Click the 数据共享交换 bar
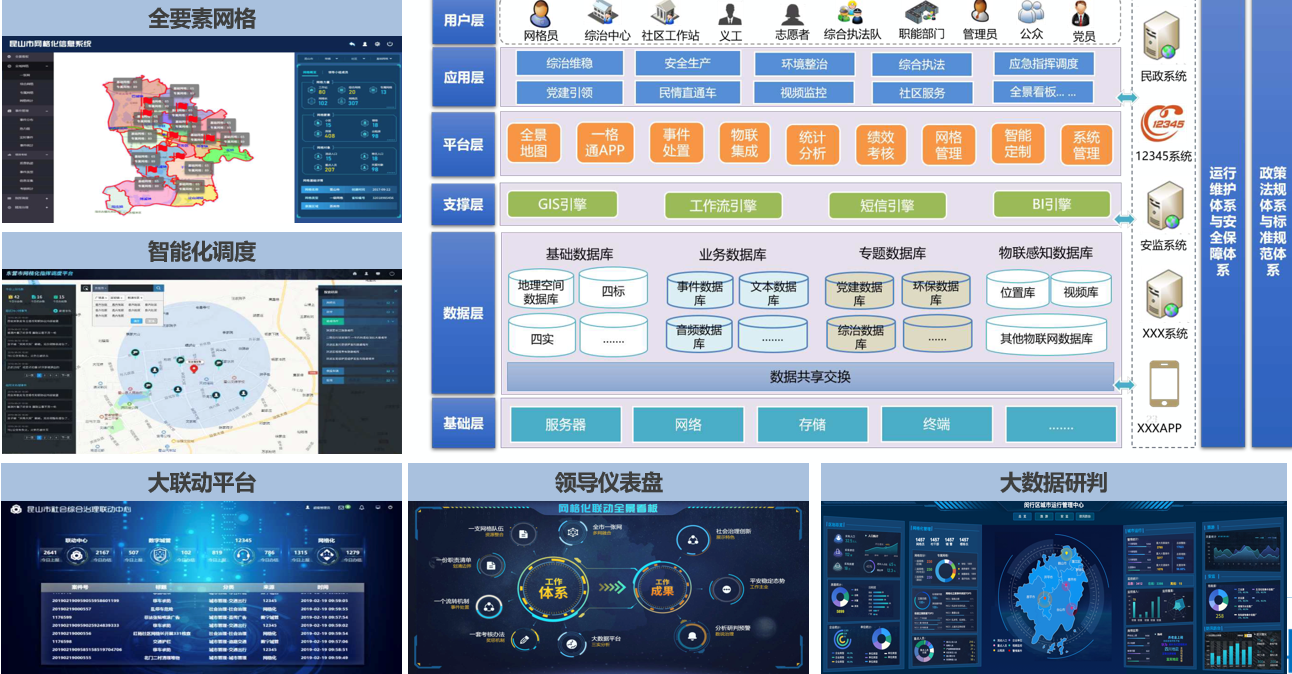1292x674 pixels. (x=810, y=377)
